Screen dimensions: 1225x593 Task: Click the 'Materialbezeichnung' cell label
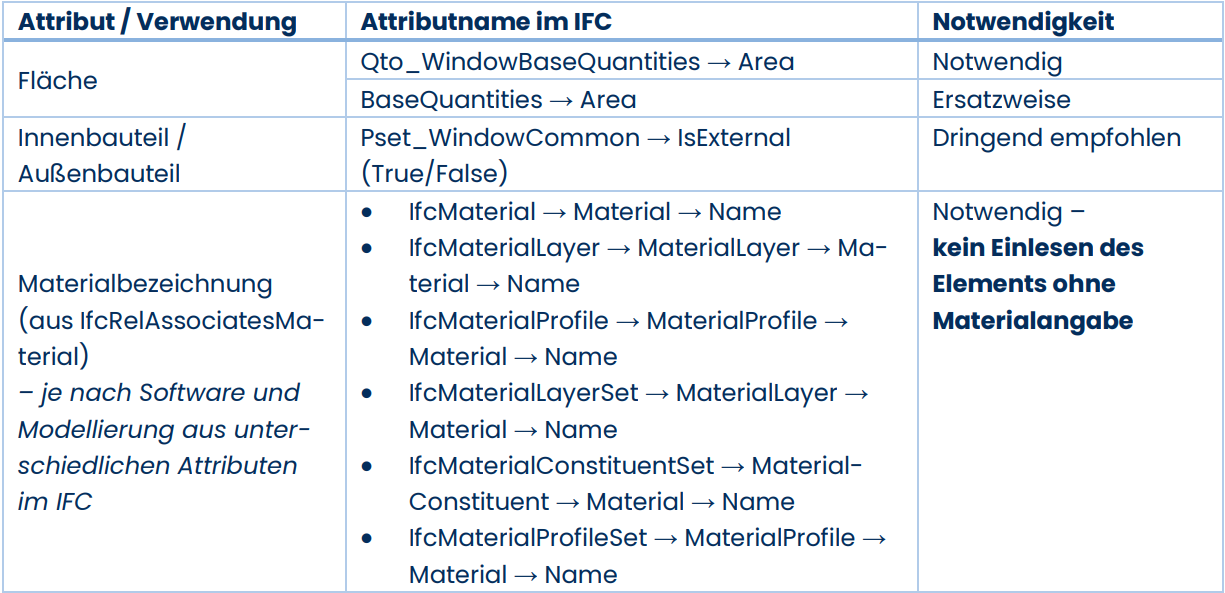click(145, 284)
